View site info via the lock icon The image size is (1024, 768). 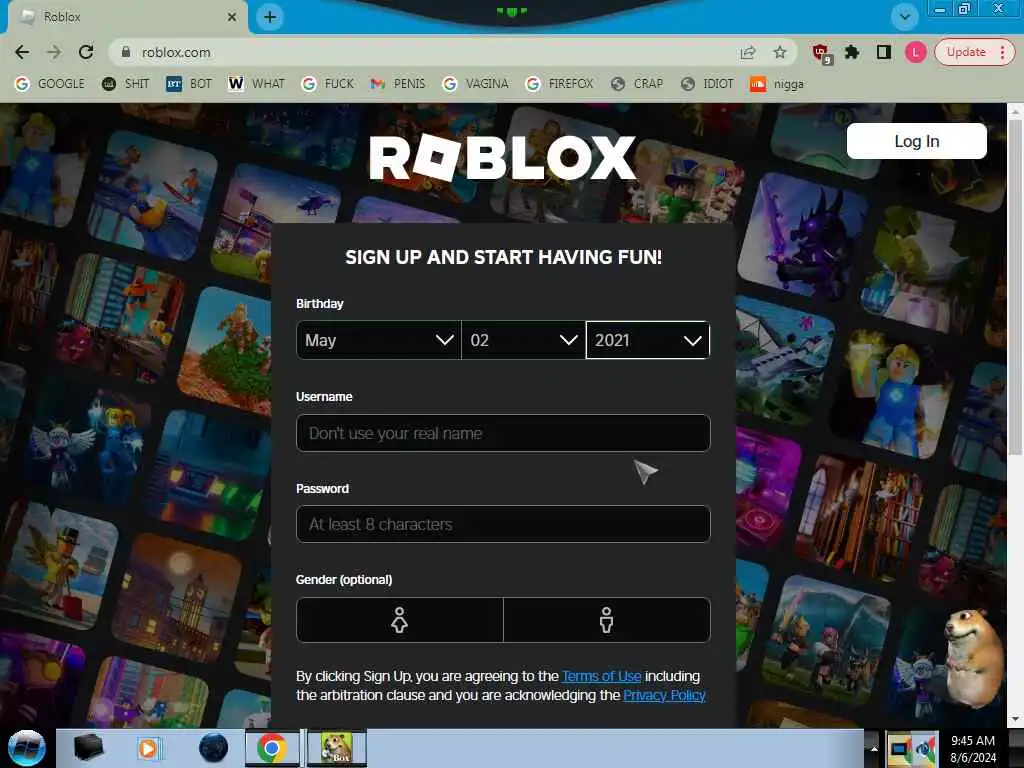tap(126, 52)
